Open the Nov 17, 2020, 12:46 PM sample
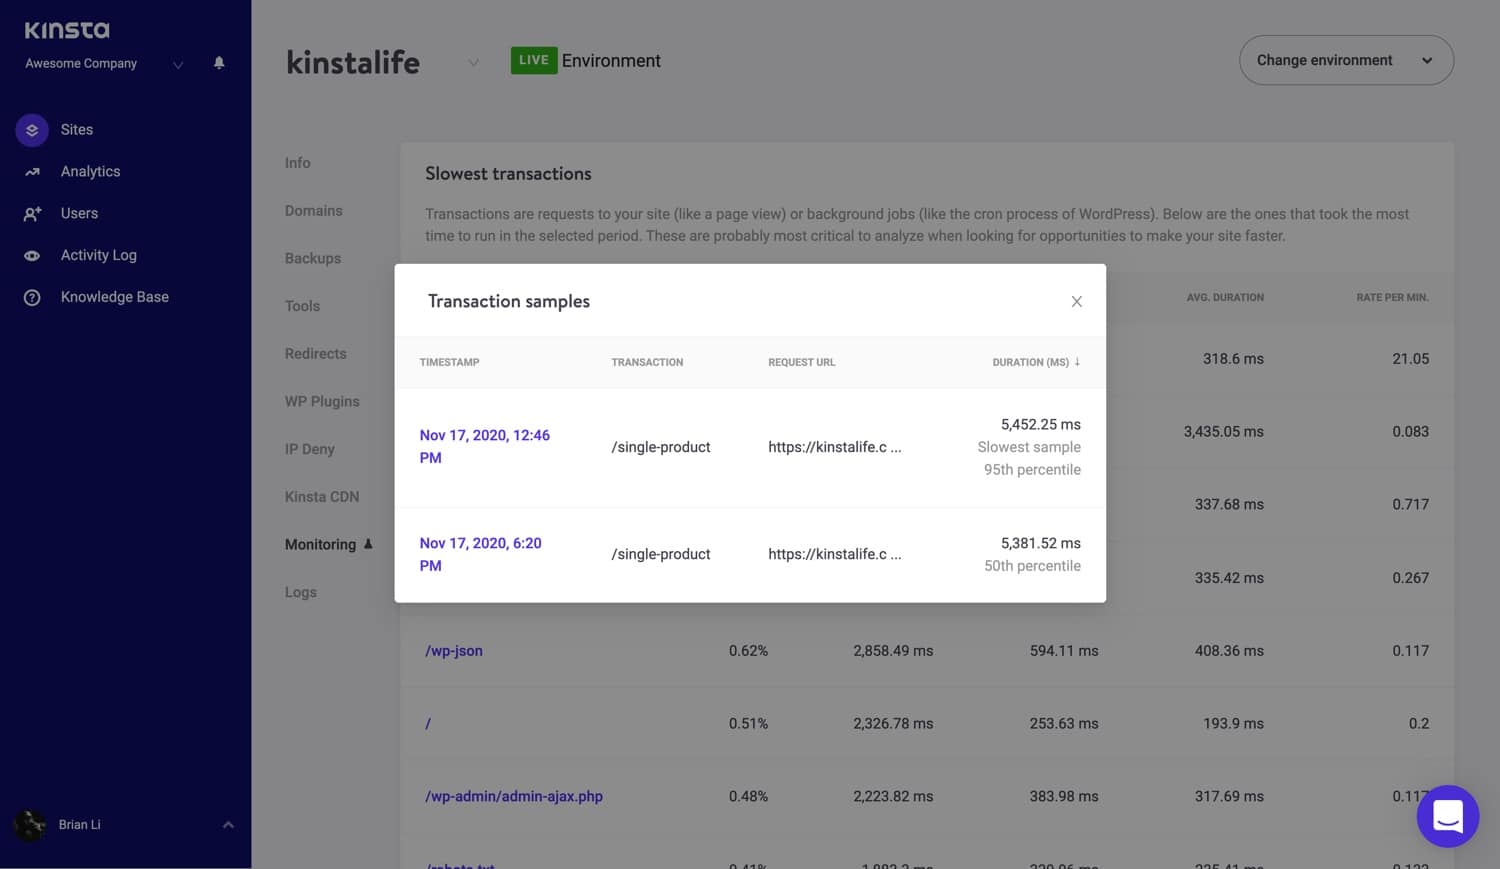Viewport: 1500px width, 869px height. pos(485,446)
